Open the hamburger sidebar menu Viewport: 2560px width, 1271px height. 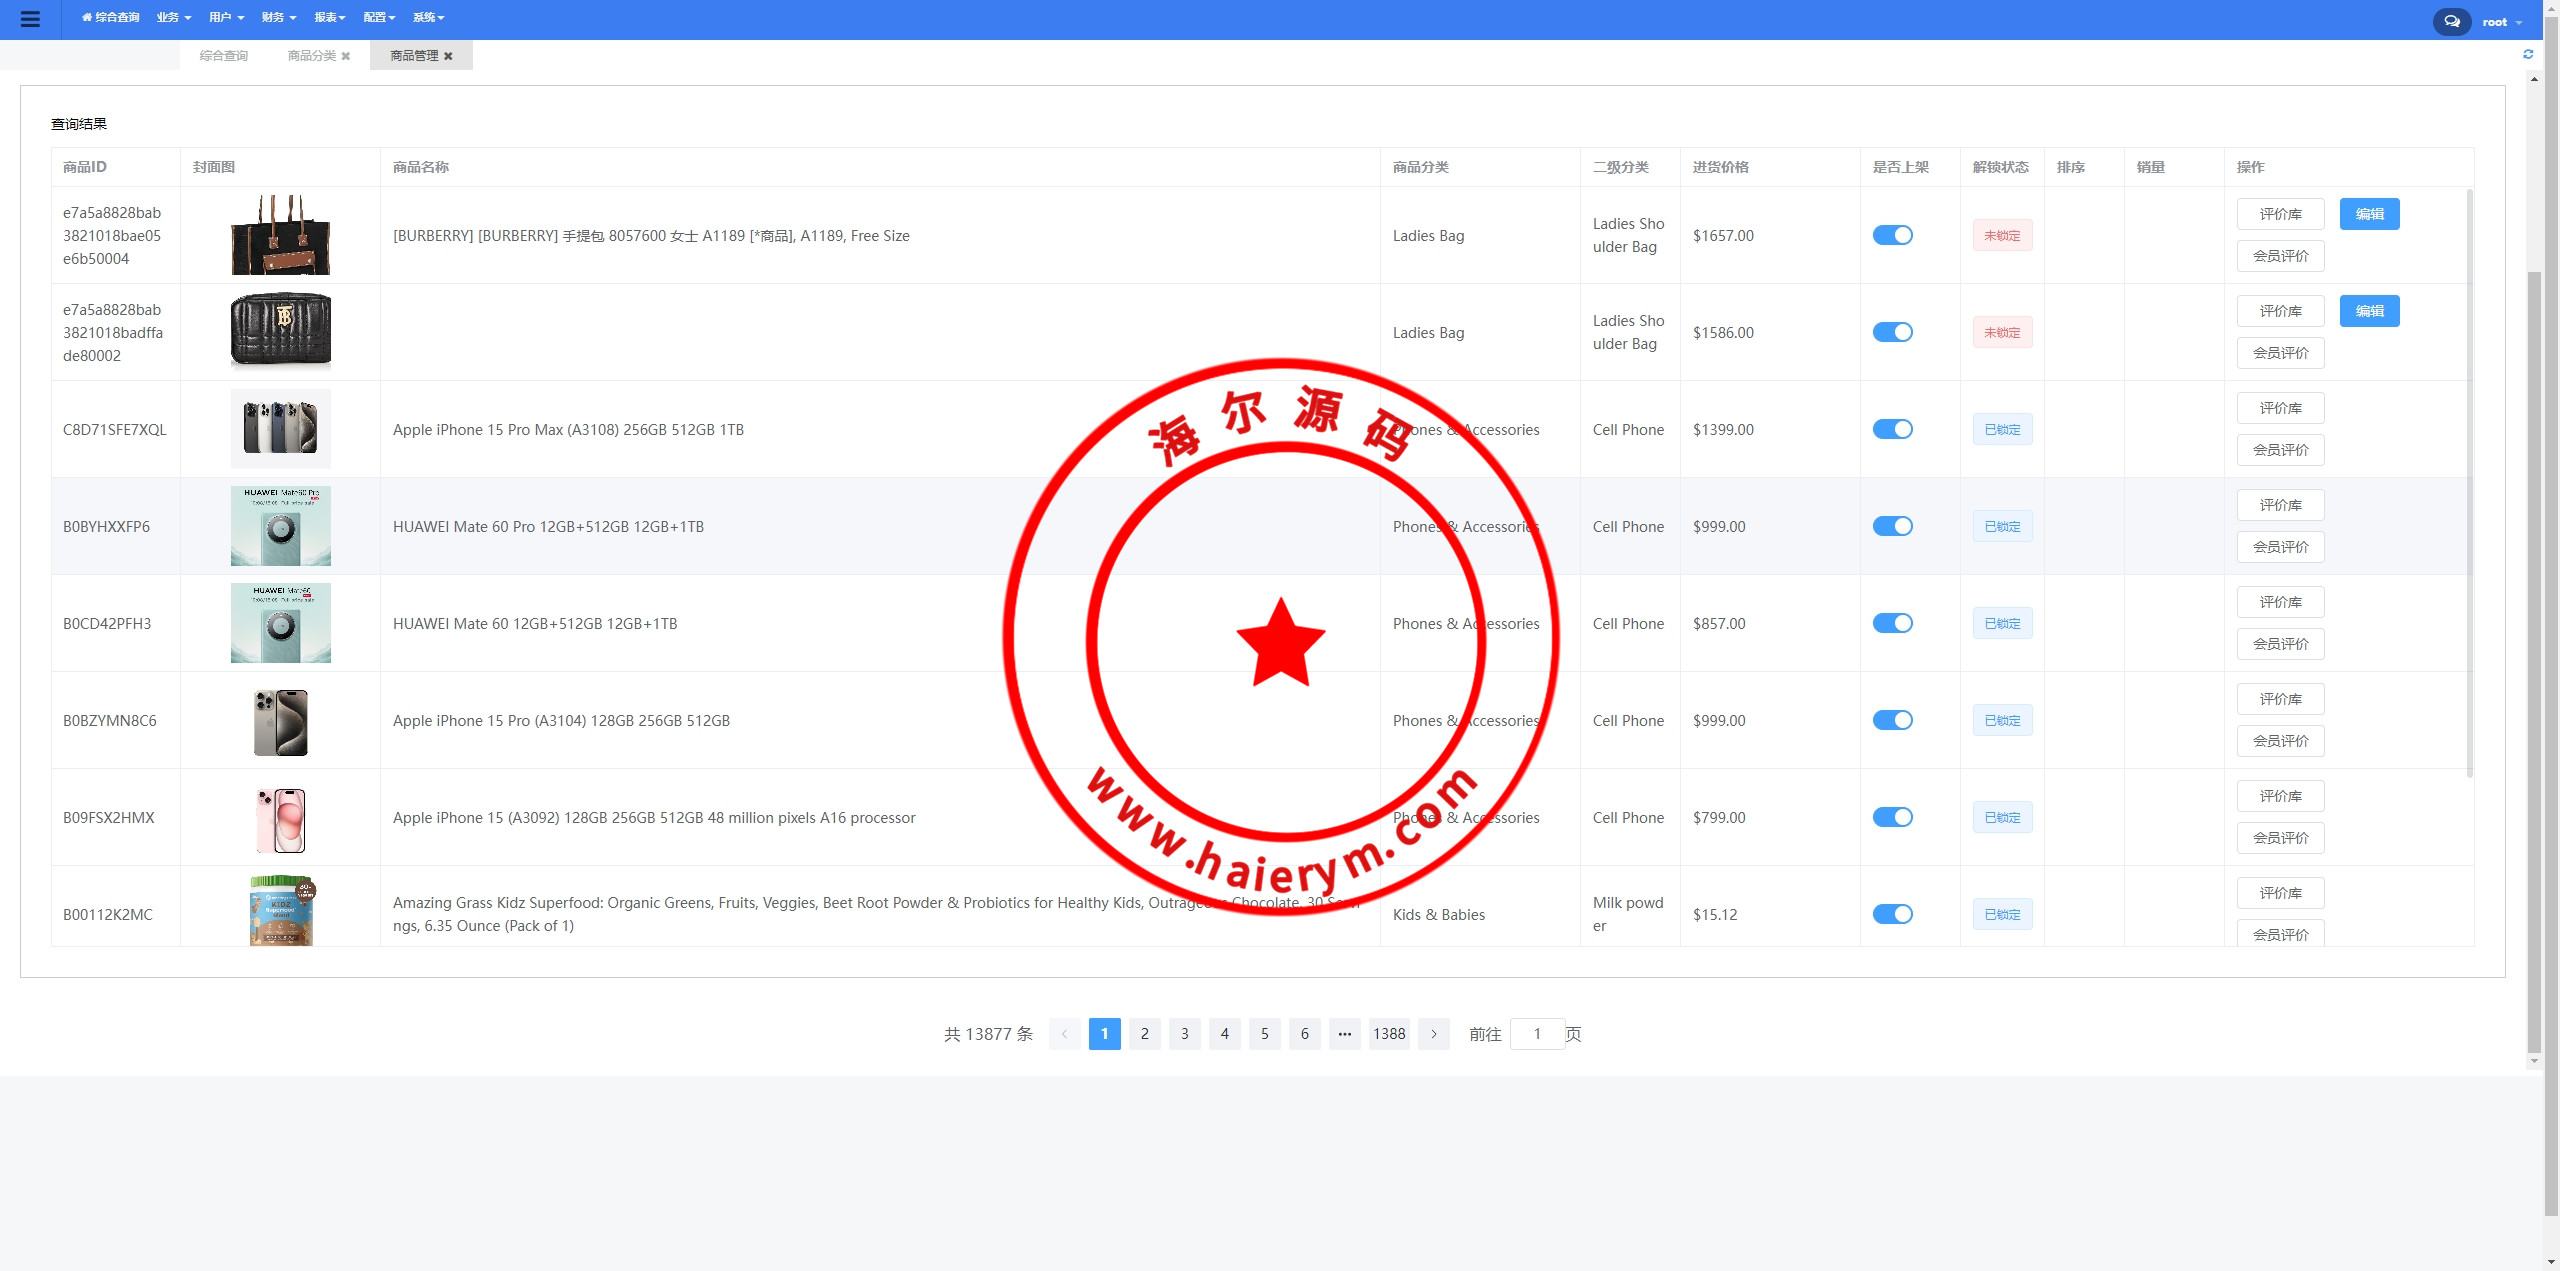point(30,19)
